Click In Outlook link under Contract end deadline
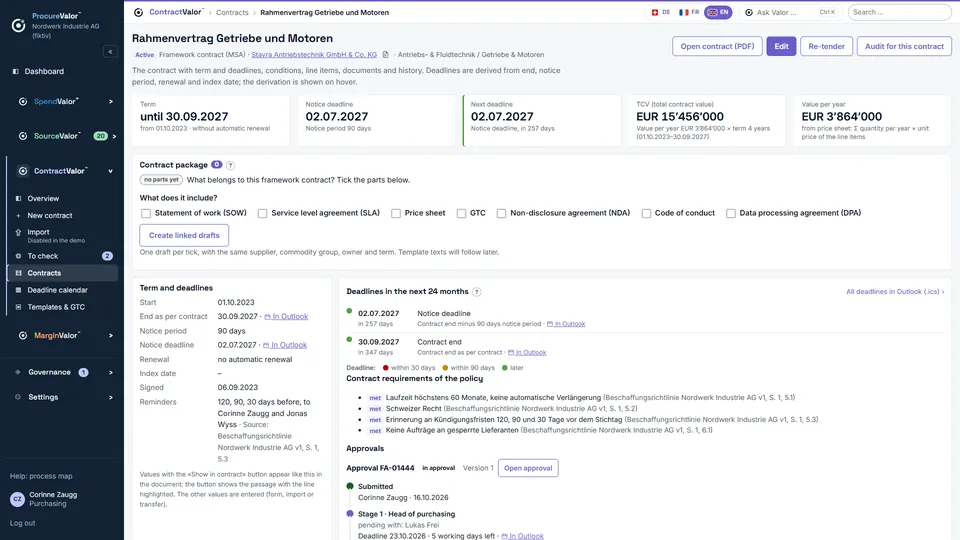Viewport: 960px width, 540px height. tap(527, 353)
